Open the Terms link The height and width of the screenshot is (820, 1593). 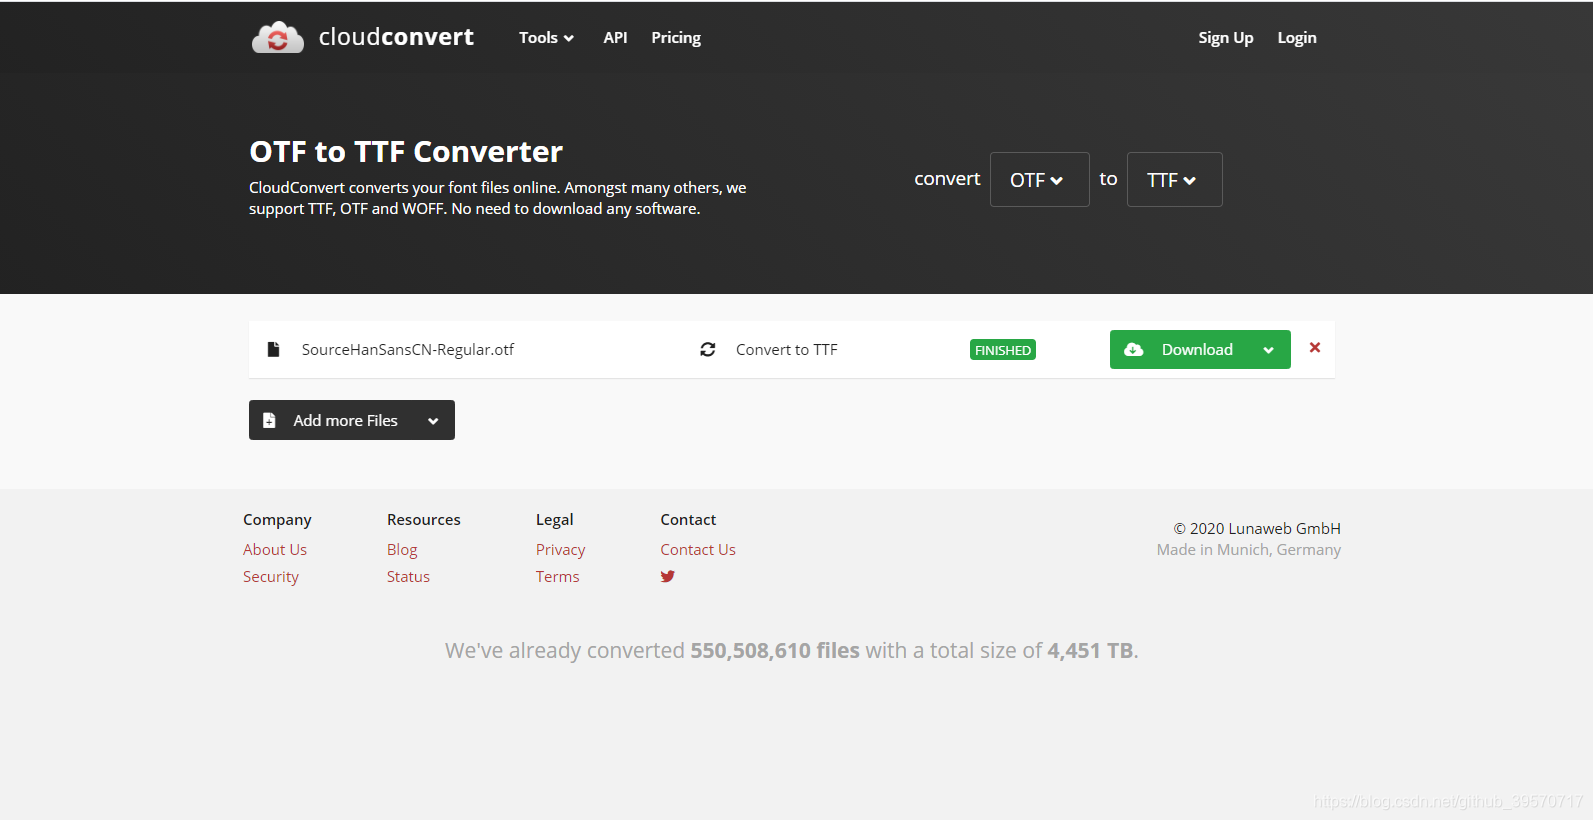(557, 576)
